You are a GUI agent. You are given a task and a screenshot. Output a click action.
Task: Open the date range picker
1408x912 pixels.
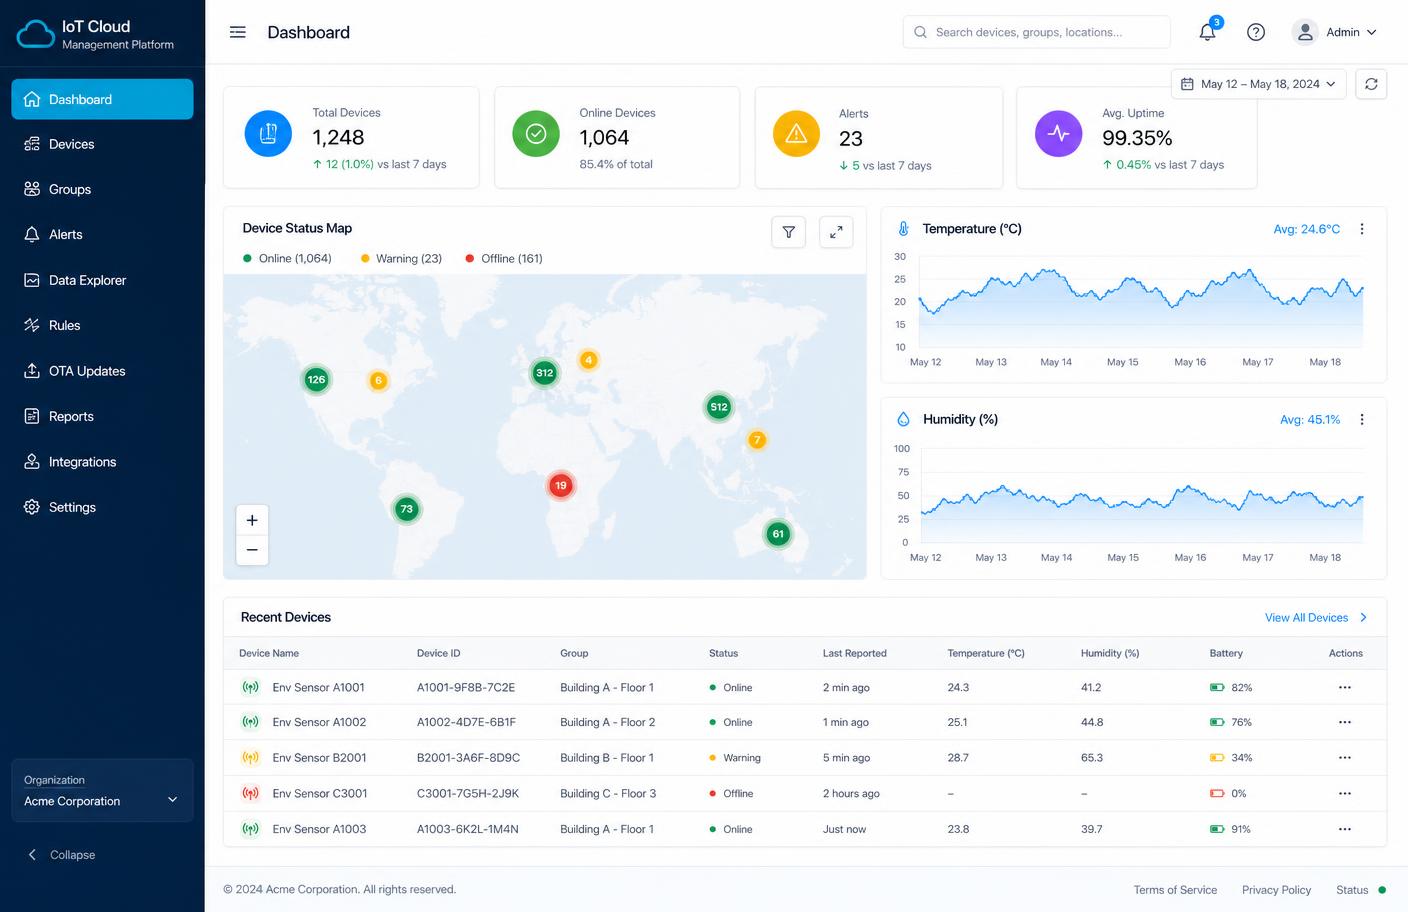click(x=1258, y=84)
